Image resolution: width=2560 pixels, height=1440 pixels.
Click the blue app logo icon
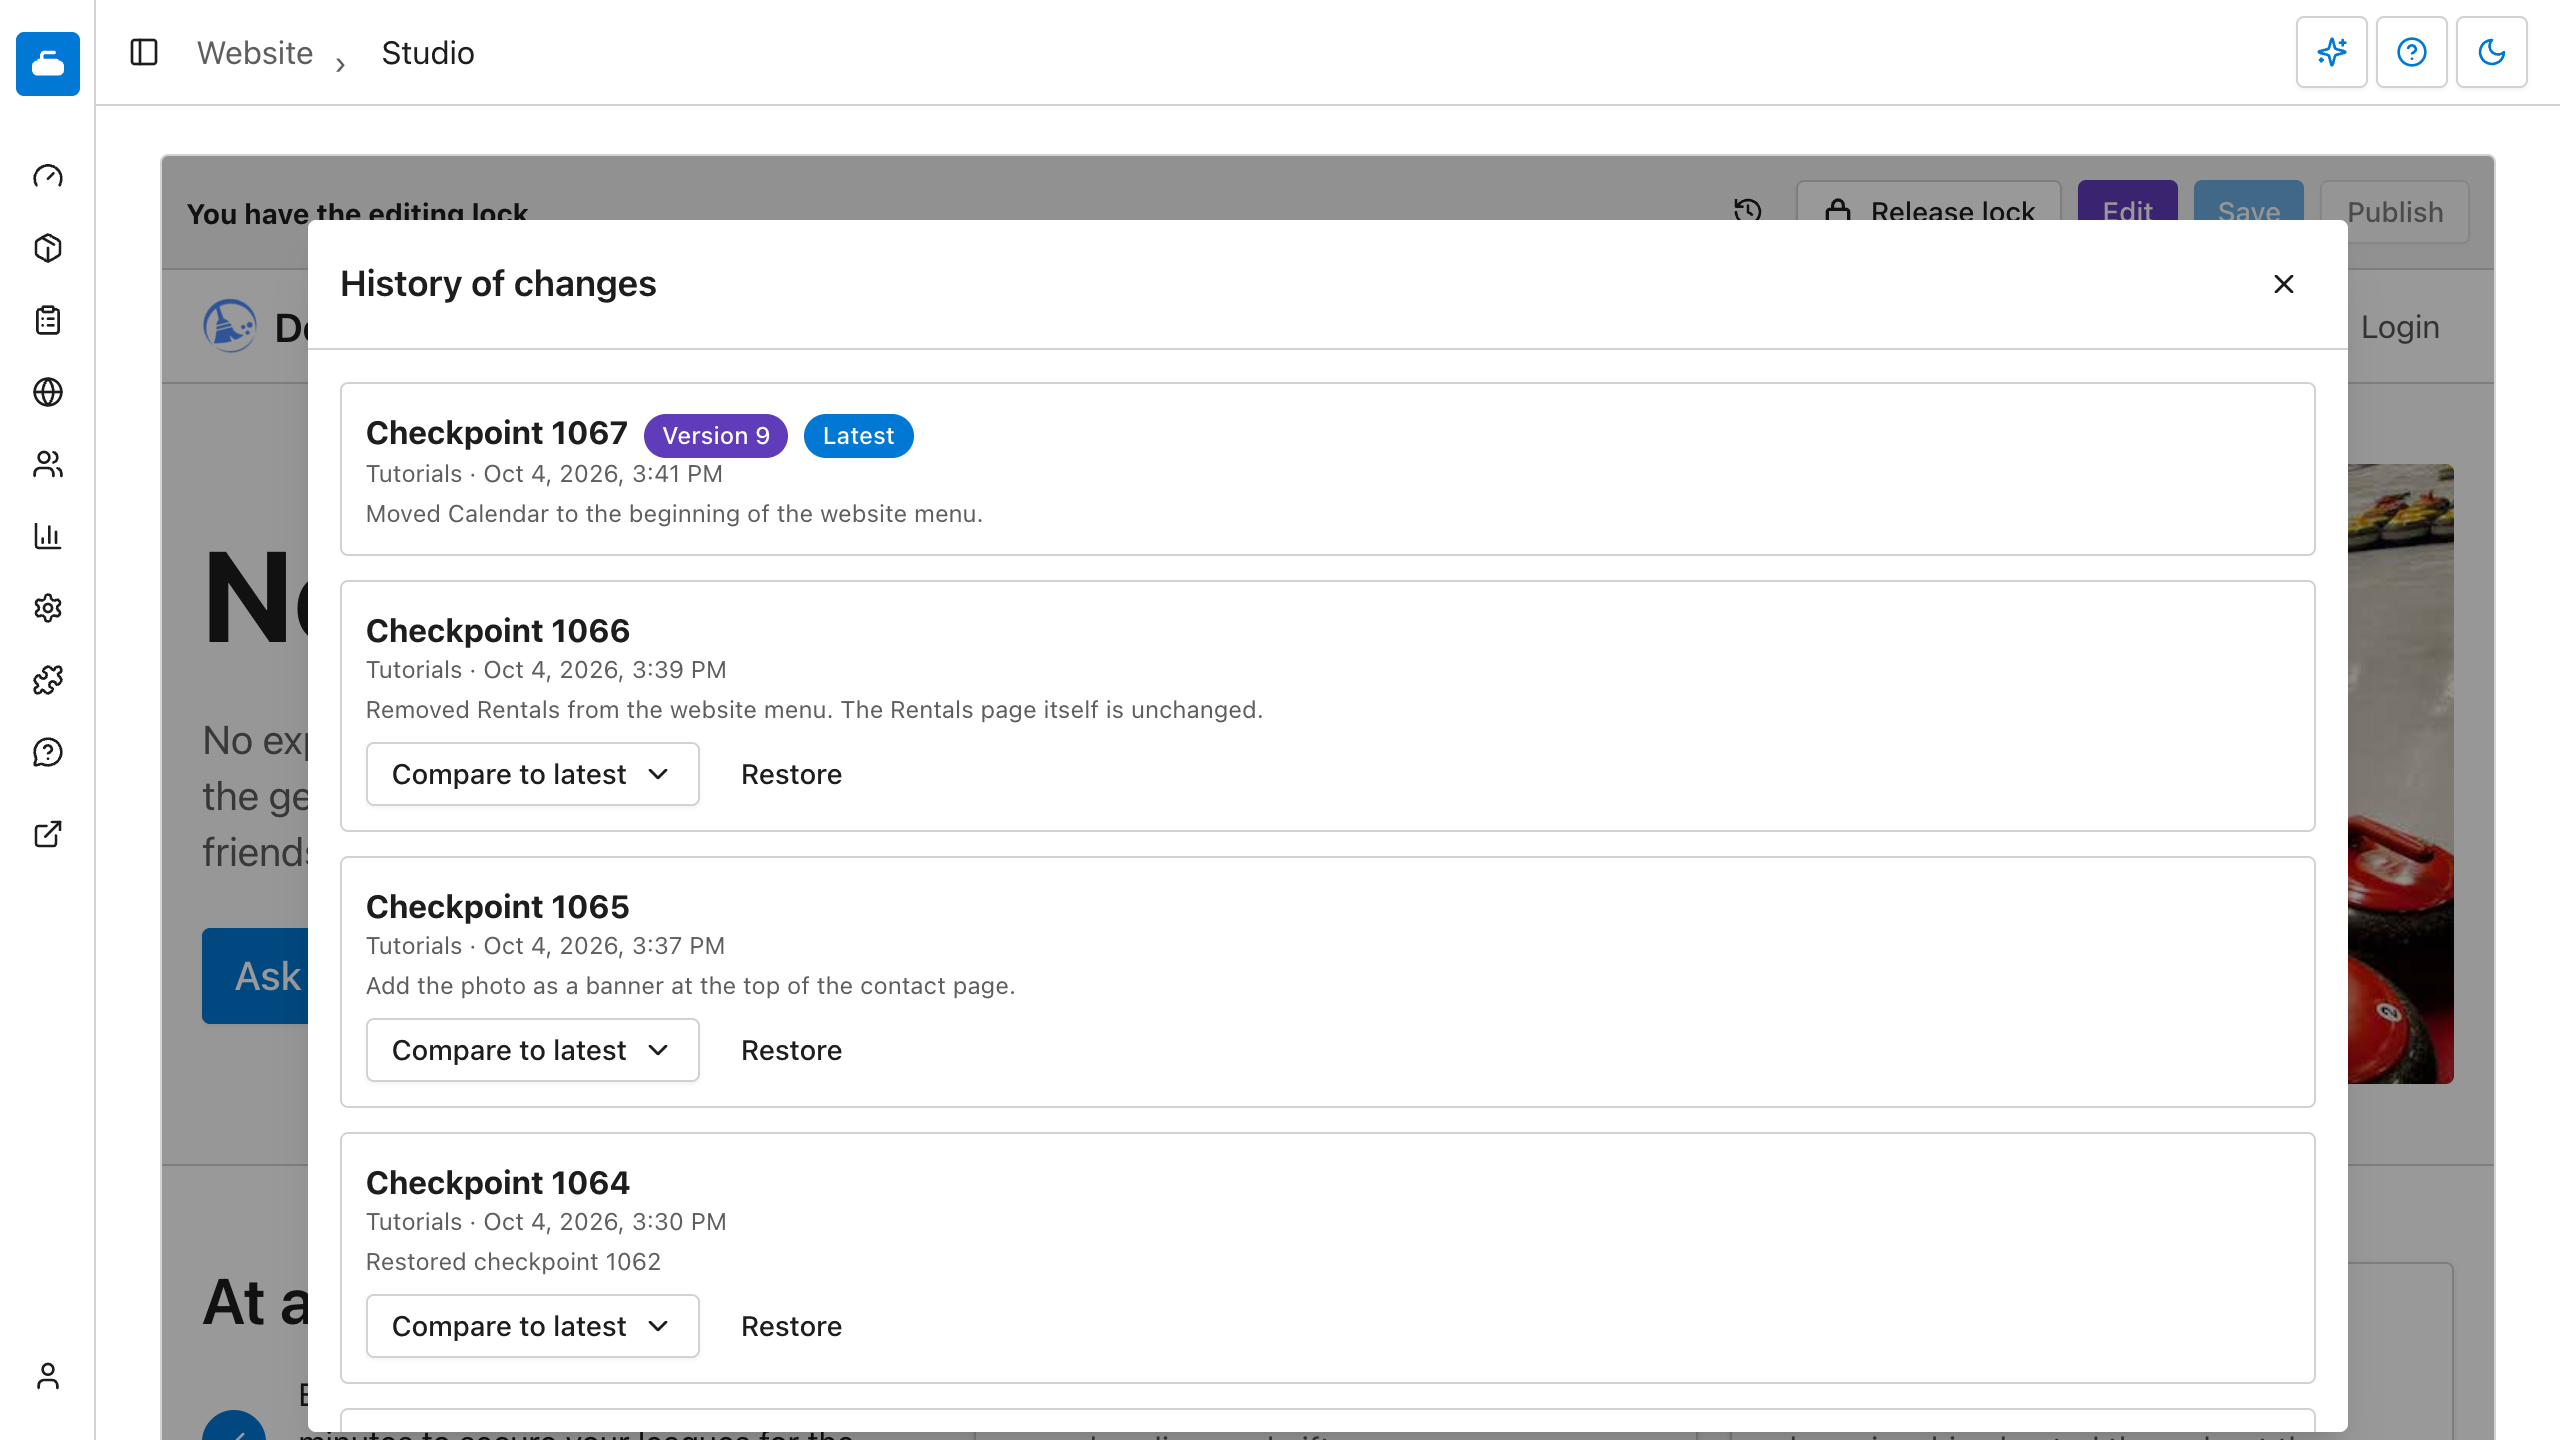48,64
